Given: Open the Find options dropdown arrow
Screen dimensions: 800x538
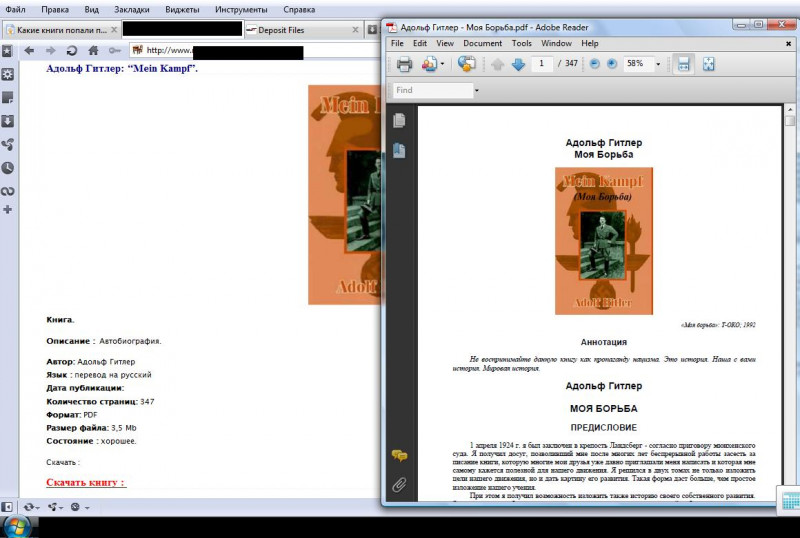Looking at the screenshot, I should pyautogui.click(x=477, y=90).
